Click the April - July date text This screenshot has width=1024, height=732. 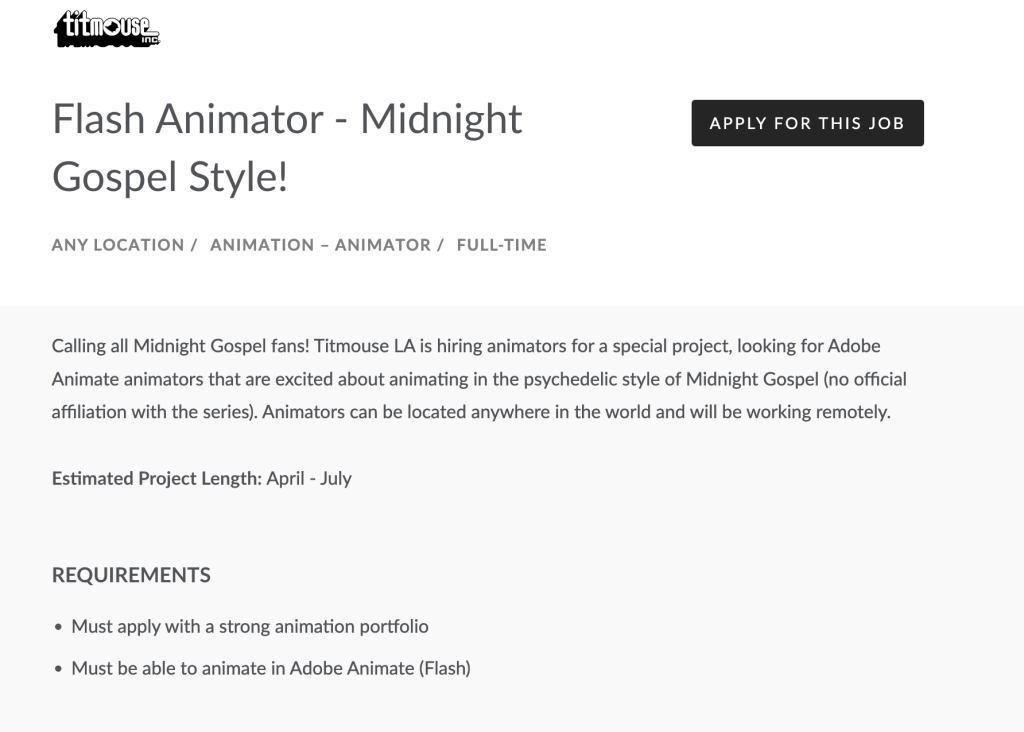pyautogui.click(x=309, y=479)
